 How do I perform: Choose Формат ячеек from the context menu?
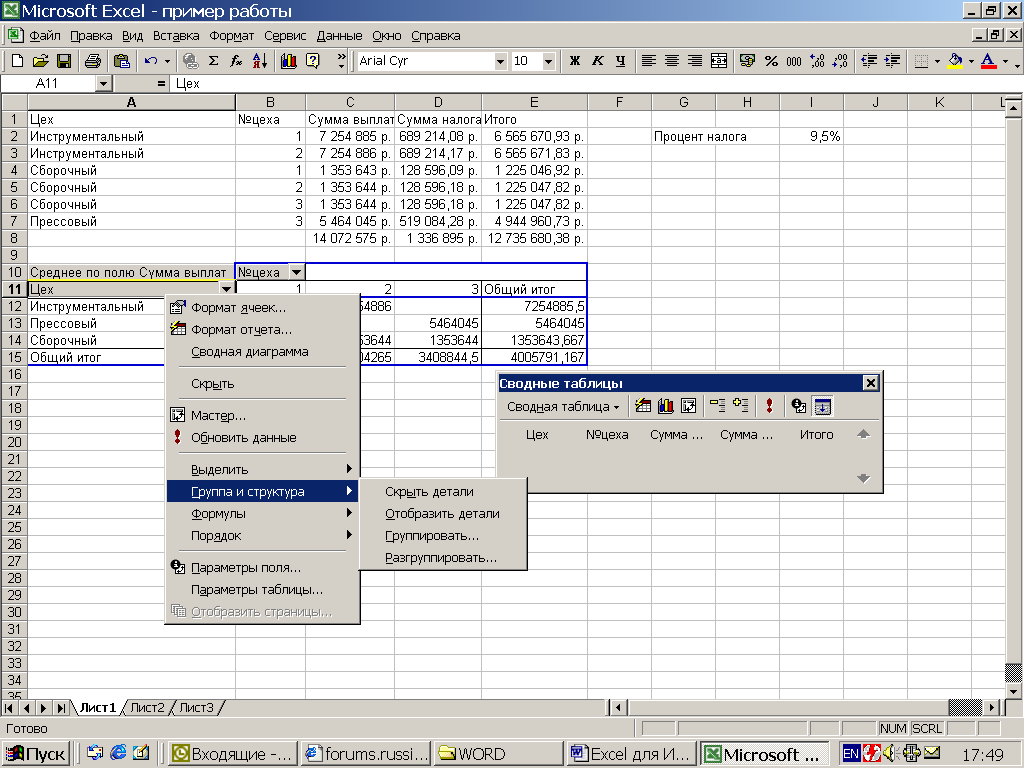(x=262, y=308)
